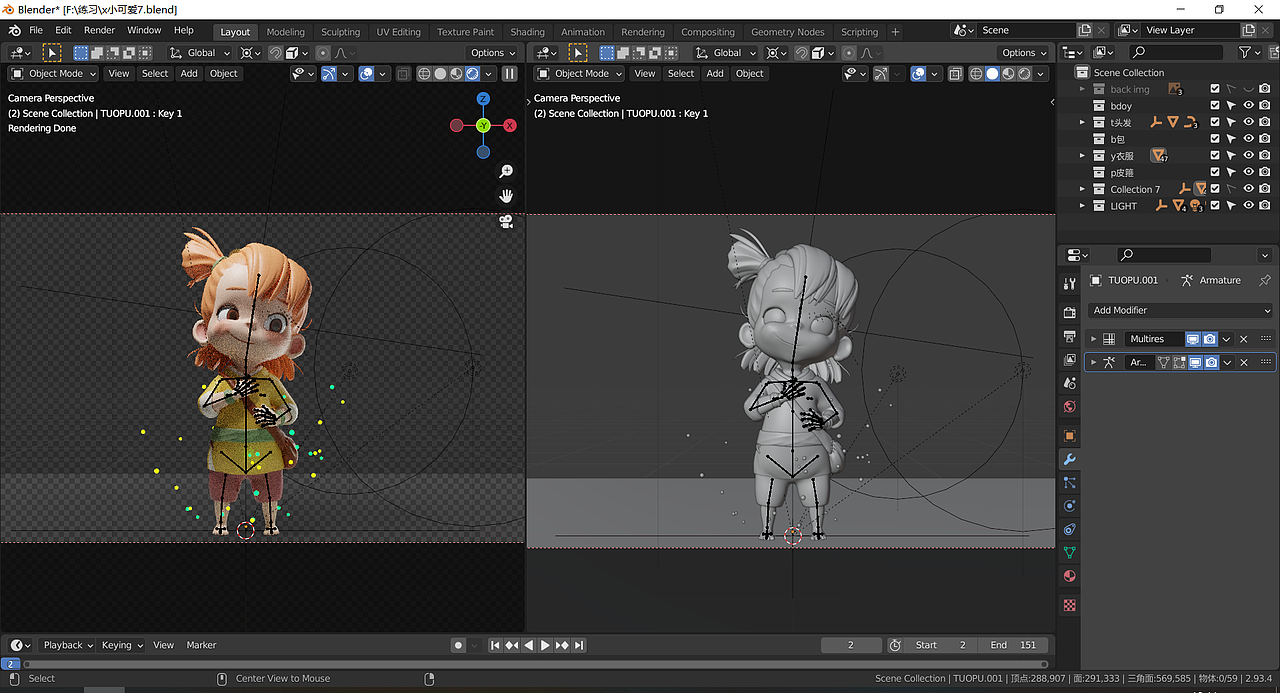The height and width of the screenshot is (693, 1280).
Task: Select solid shading in right viewport
Action: point(992,73)
